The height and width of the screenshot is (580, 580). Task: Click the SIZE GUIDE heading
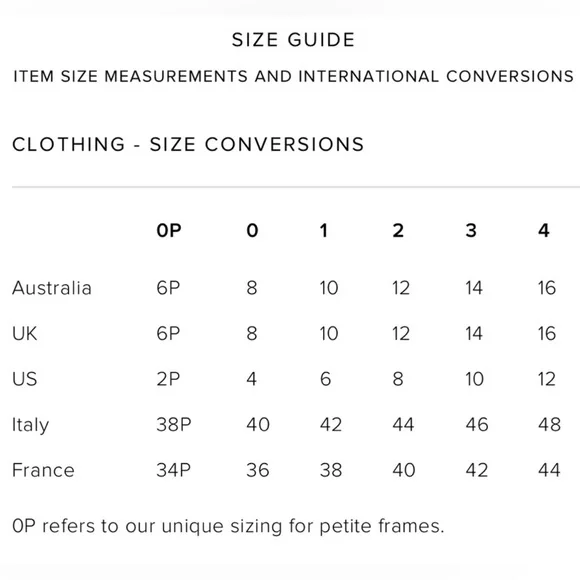click(293, 40)
